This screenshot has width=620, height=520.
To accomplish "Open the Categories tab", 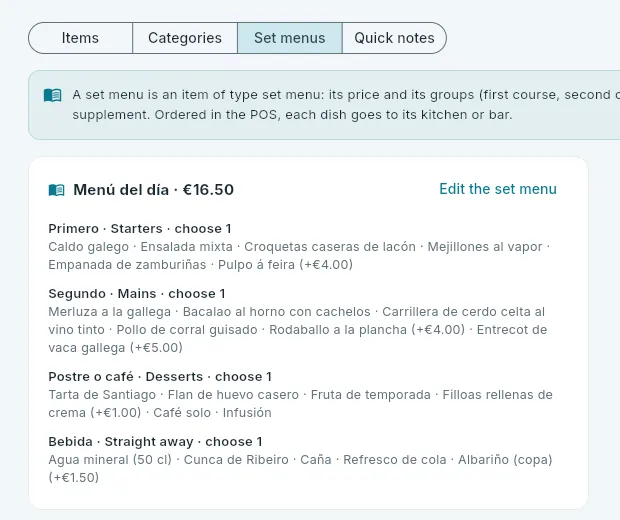I will [185, 38].
